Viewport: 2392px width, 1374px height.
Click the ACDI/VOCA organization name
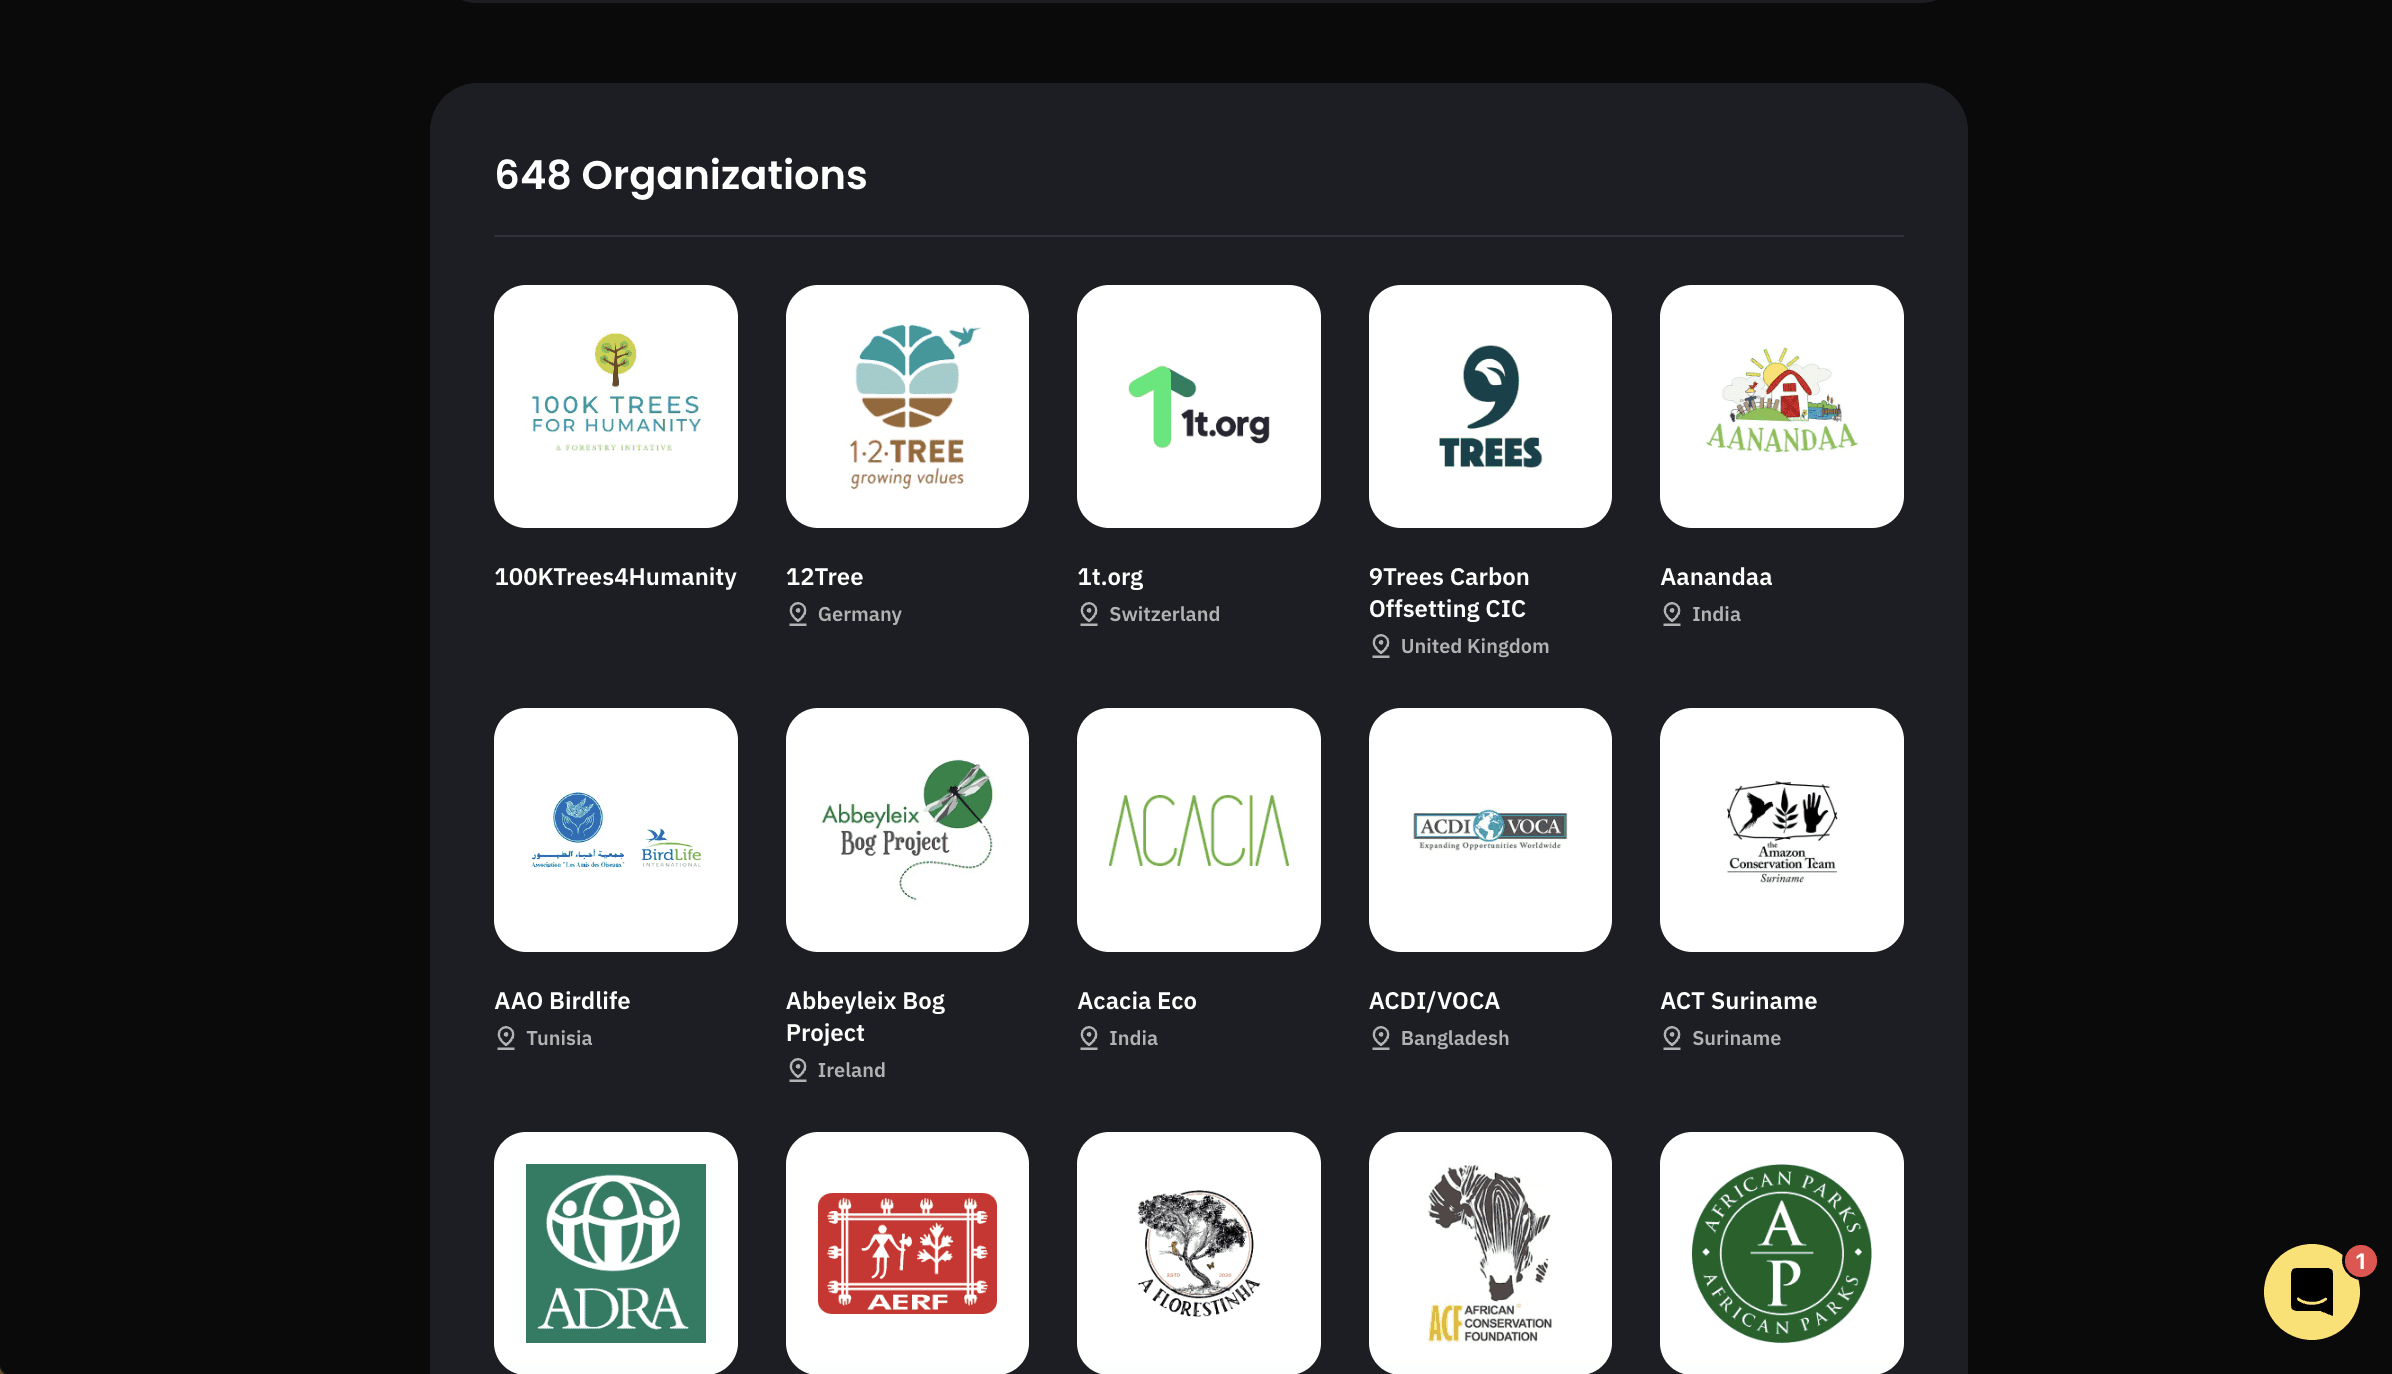(x=1434, y=1001)
